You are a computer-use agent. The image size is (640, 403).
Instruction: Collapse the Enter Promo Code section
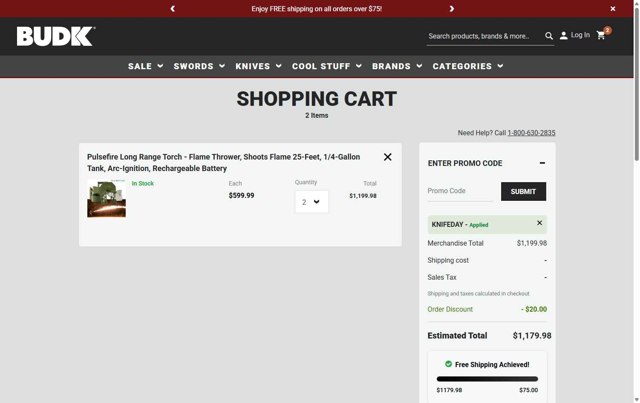click(x=542, y=163)
